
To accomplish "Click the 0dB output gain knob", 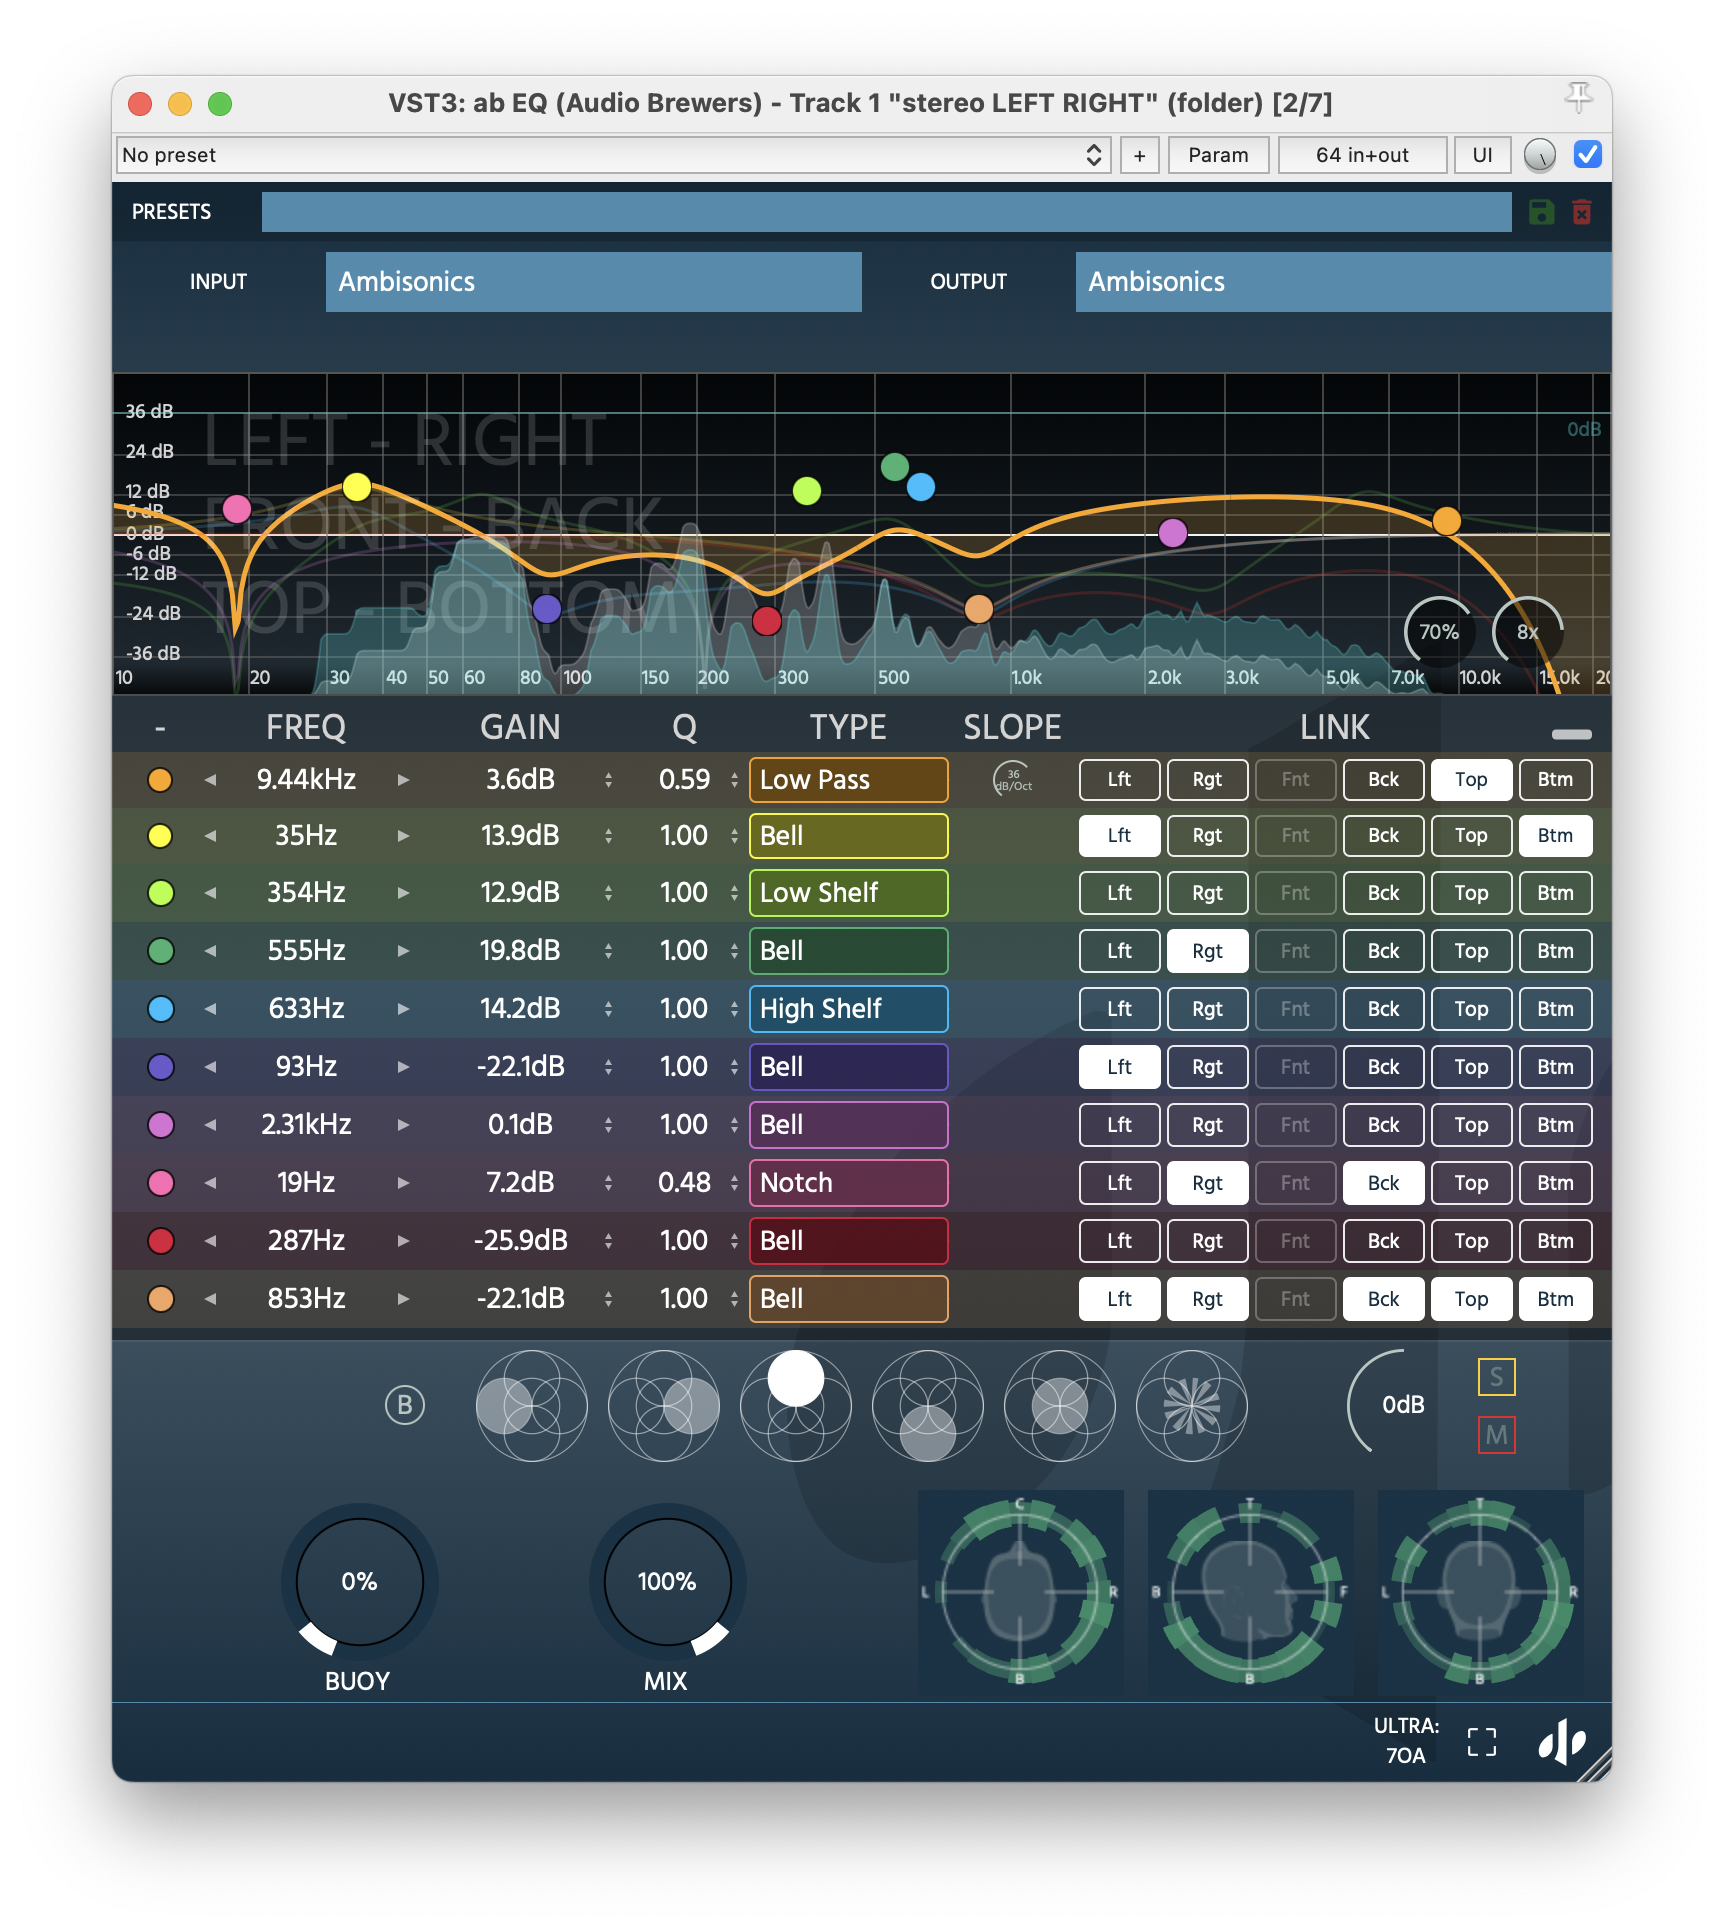I will point(1401,1405).
